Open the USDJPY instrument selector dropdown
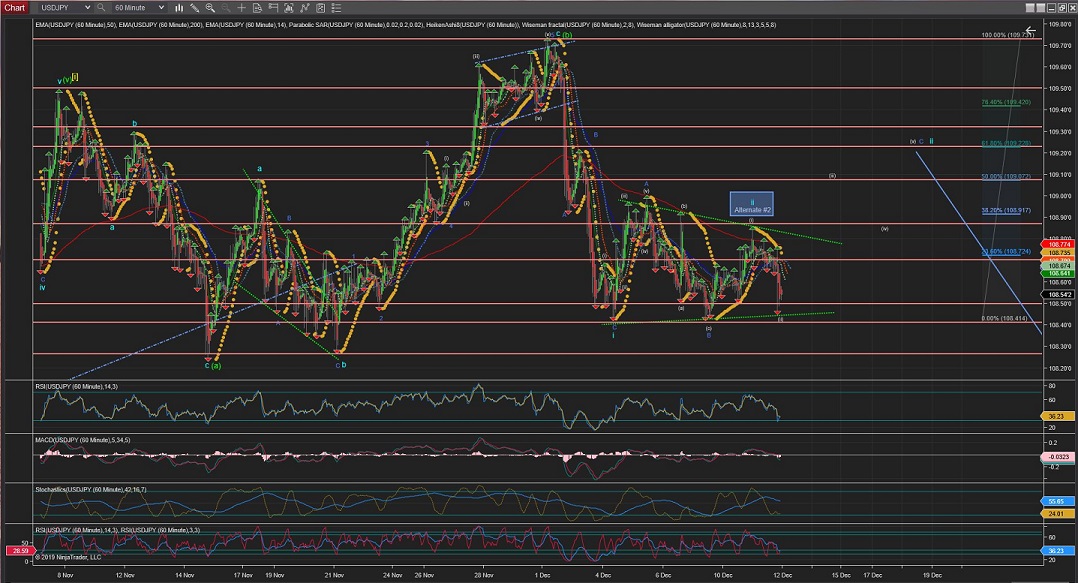Image resolution: width=1078 pixels, height=583 pixels. [x=63, y=8]
